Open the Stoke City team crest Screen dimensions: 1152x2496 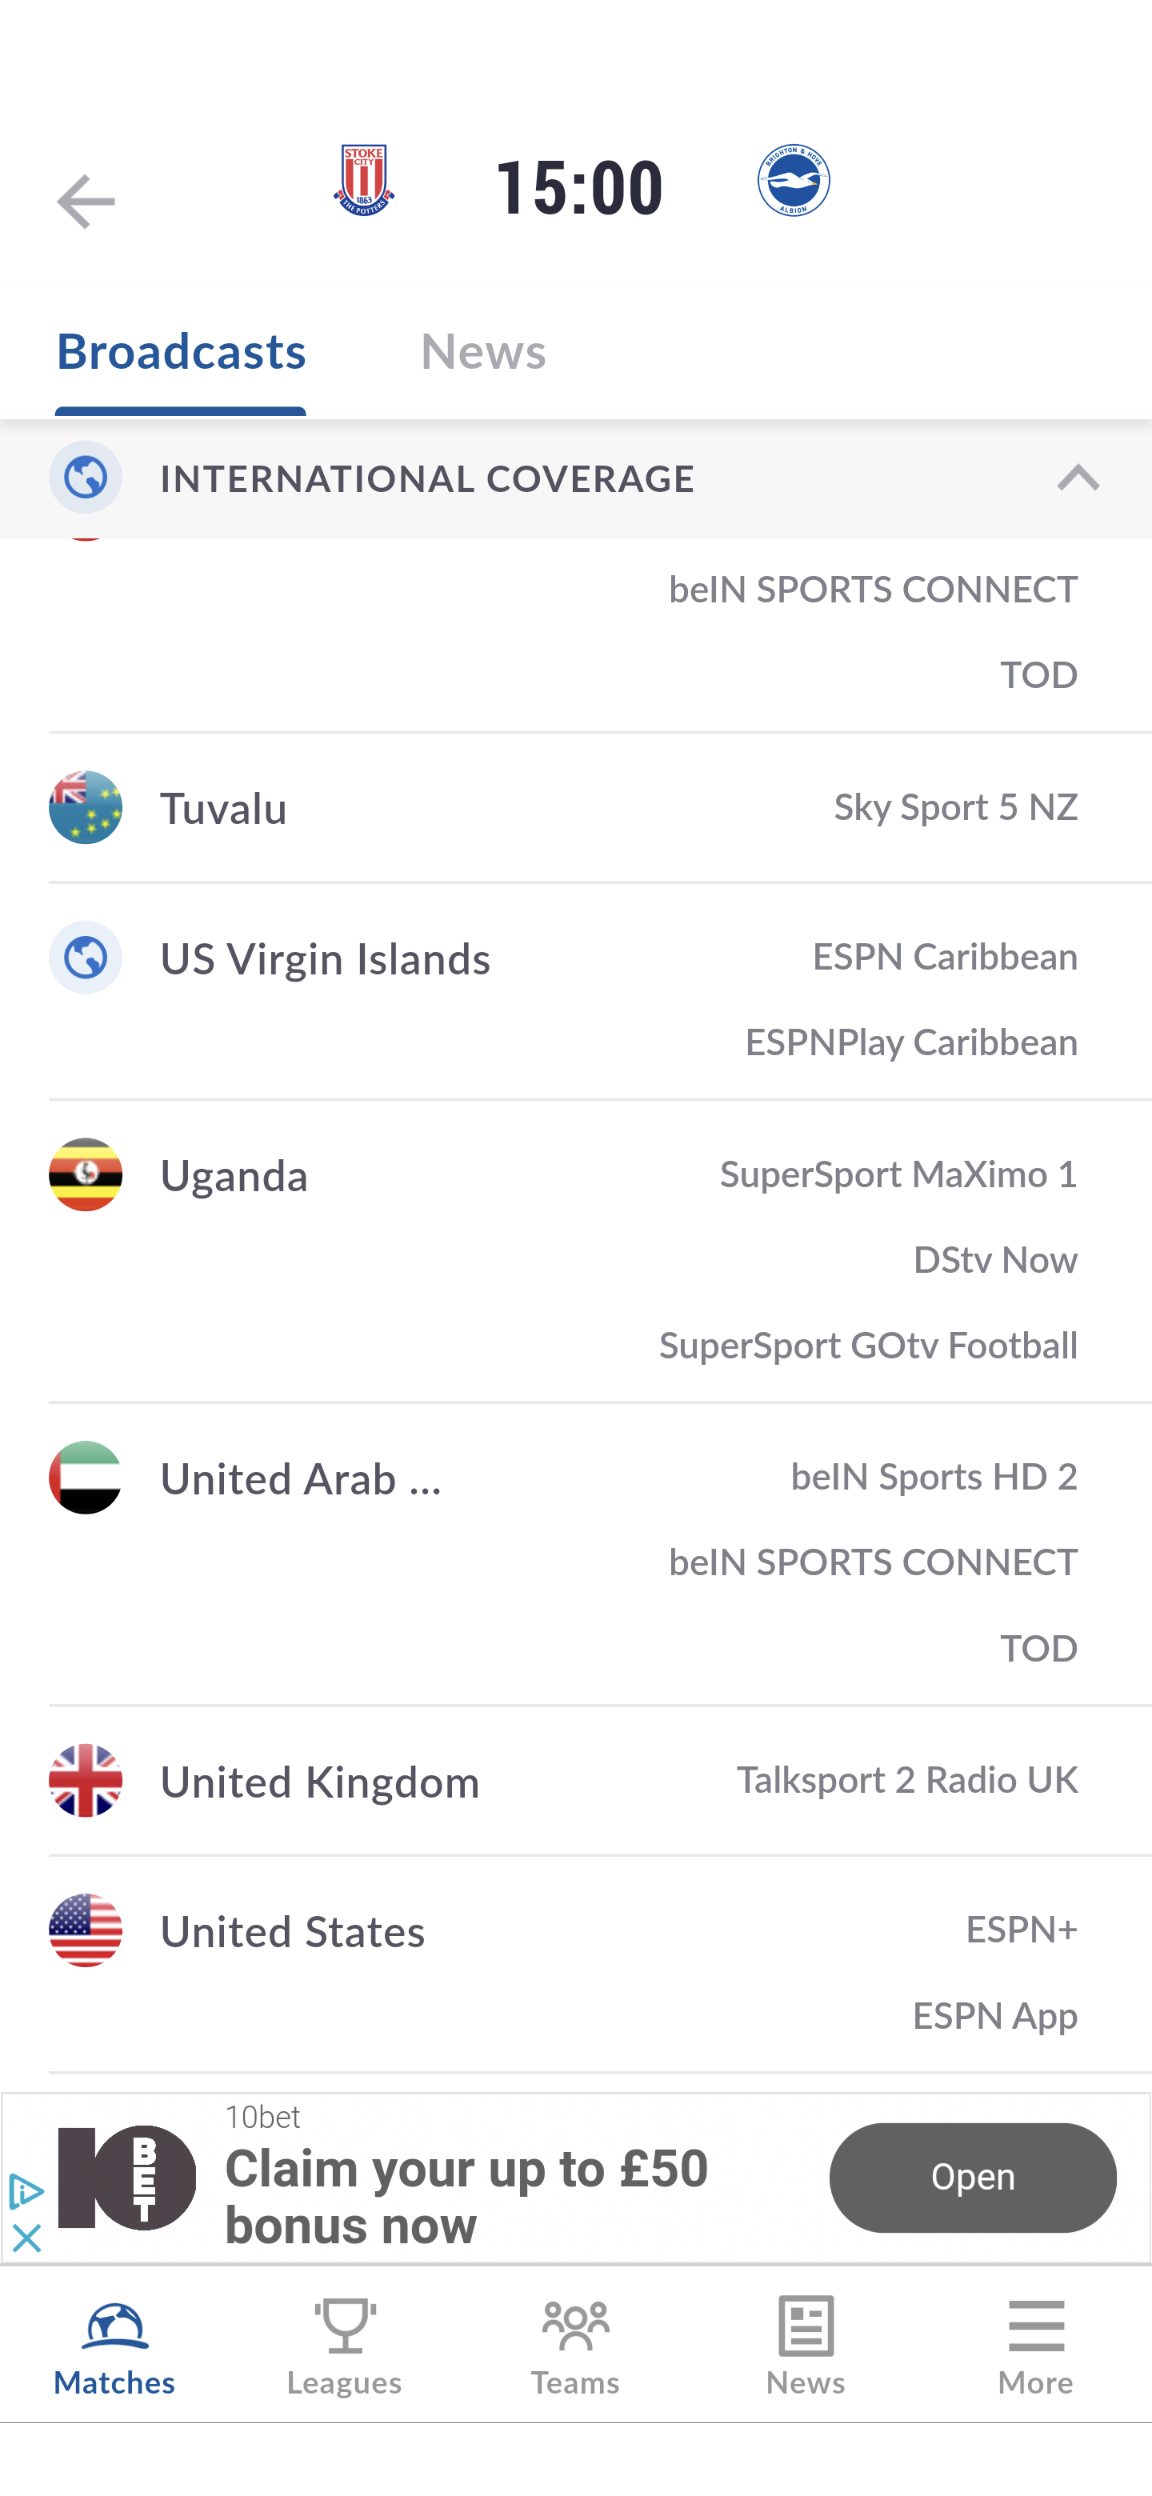pos(364,181)
